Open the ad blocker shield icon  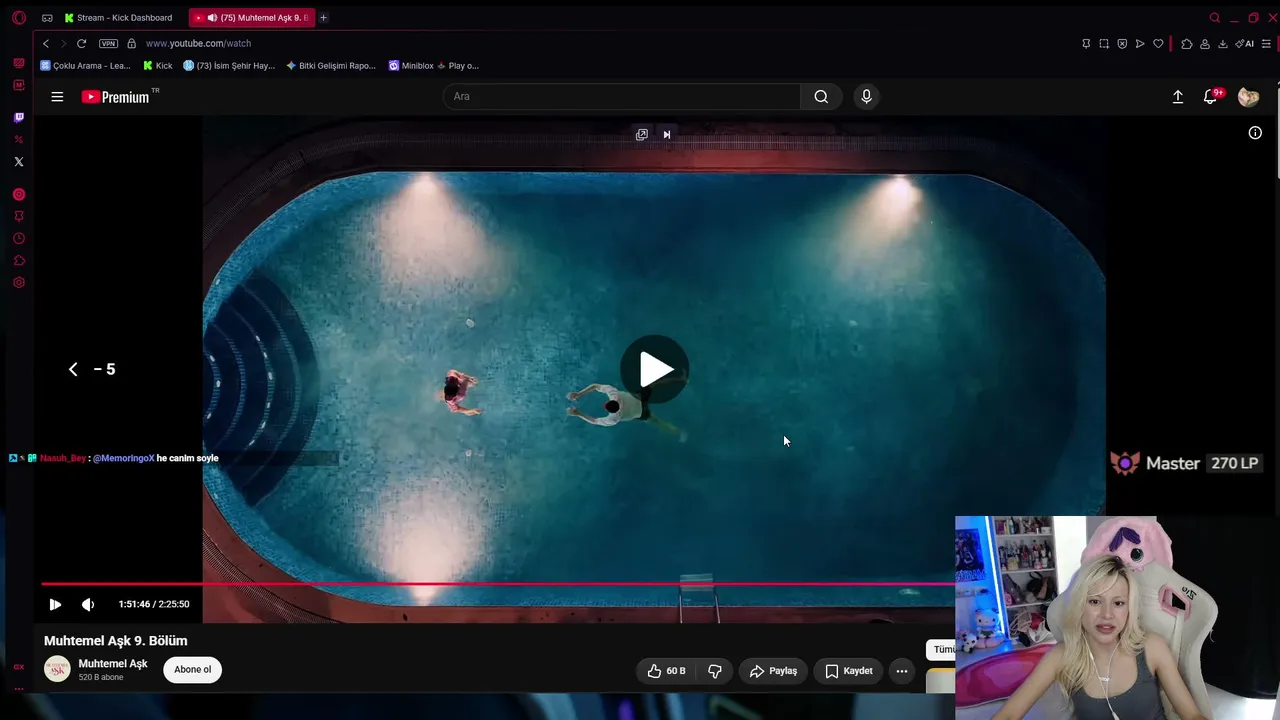tap(1122, 44)
